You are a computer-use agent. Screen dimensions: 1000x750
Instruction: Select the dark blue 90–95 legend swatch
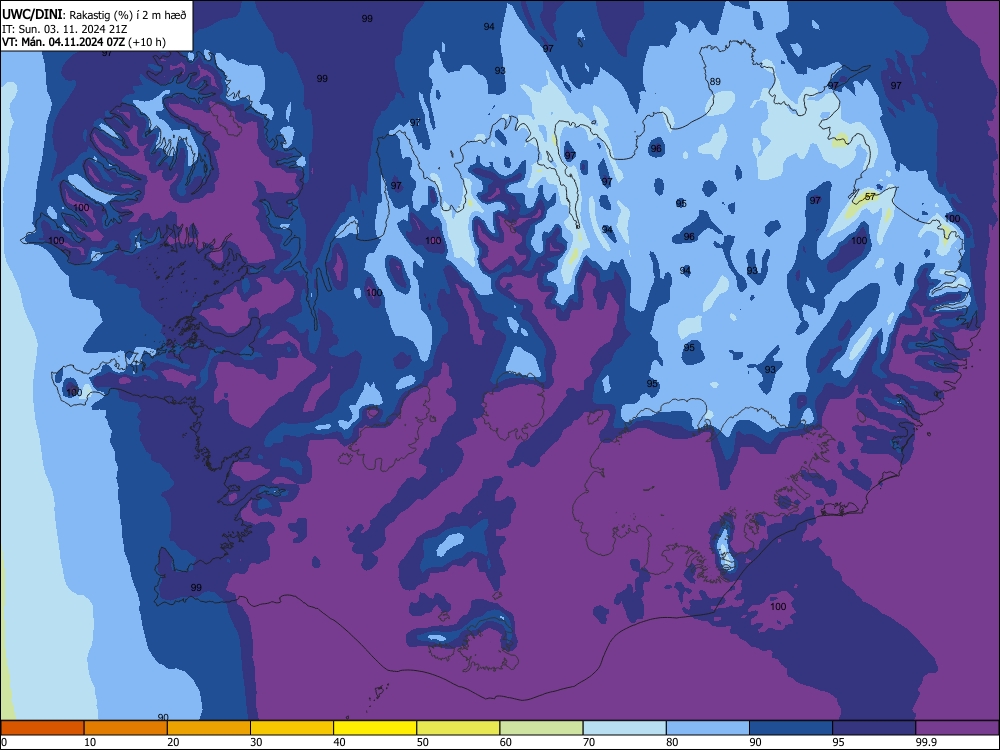pos(791,728)
